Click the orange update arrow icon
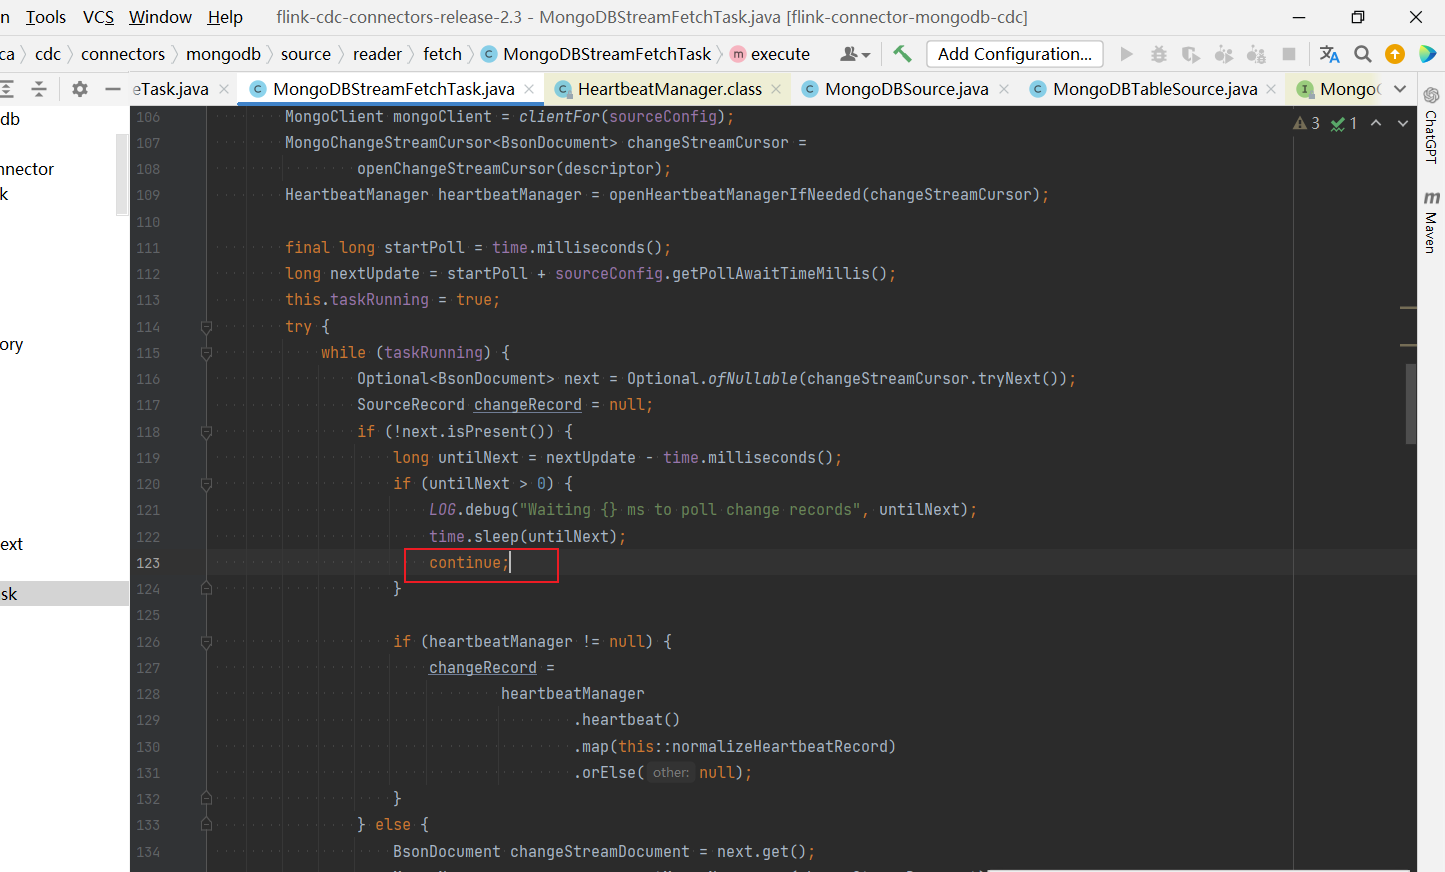The height and width of the screenshot is (872, 1445). pyautogui.click(x=1395, y=54)
